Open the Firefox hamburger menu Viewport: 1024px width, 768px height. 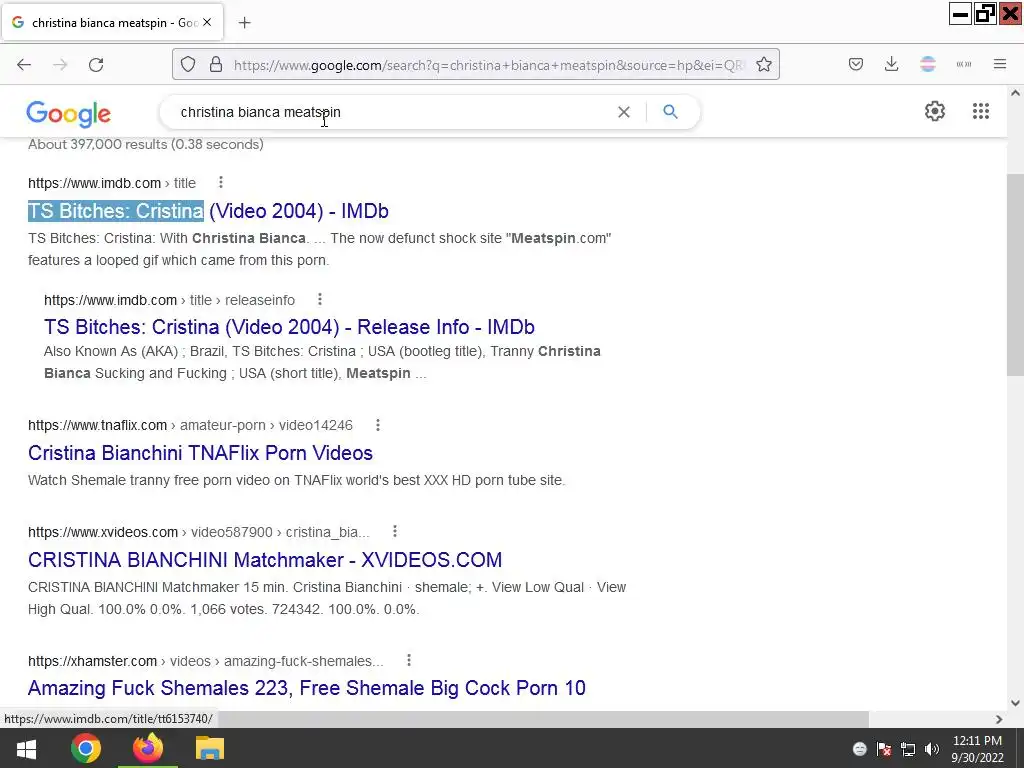[x=999, y=64]
